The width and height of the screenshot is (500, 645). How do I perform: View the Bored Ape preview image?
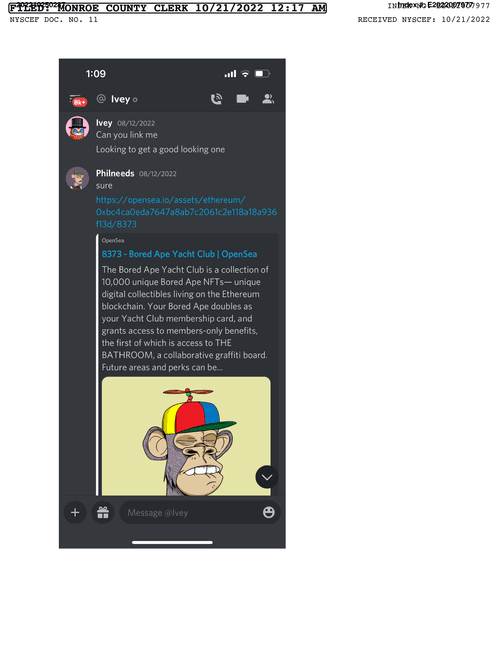click(186, 436)
